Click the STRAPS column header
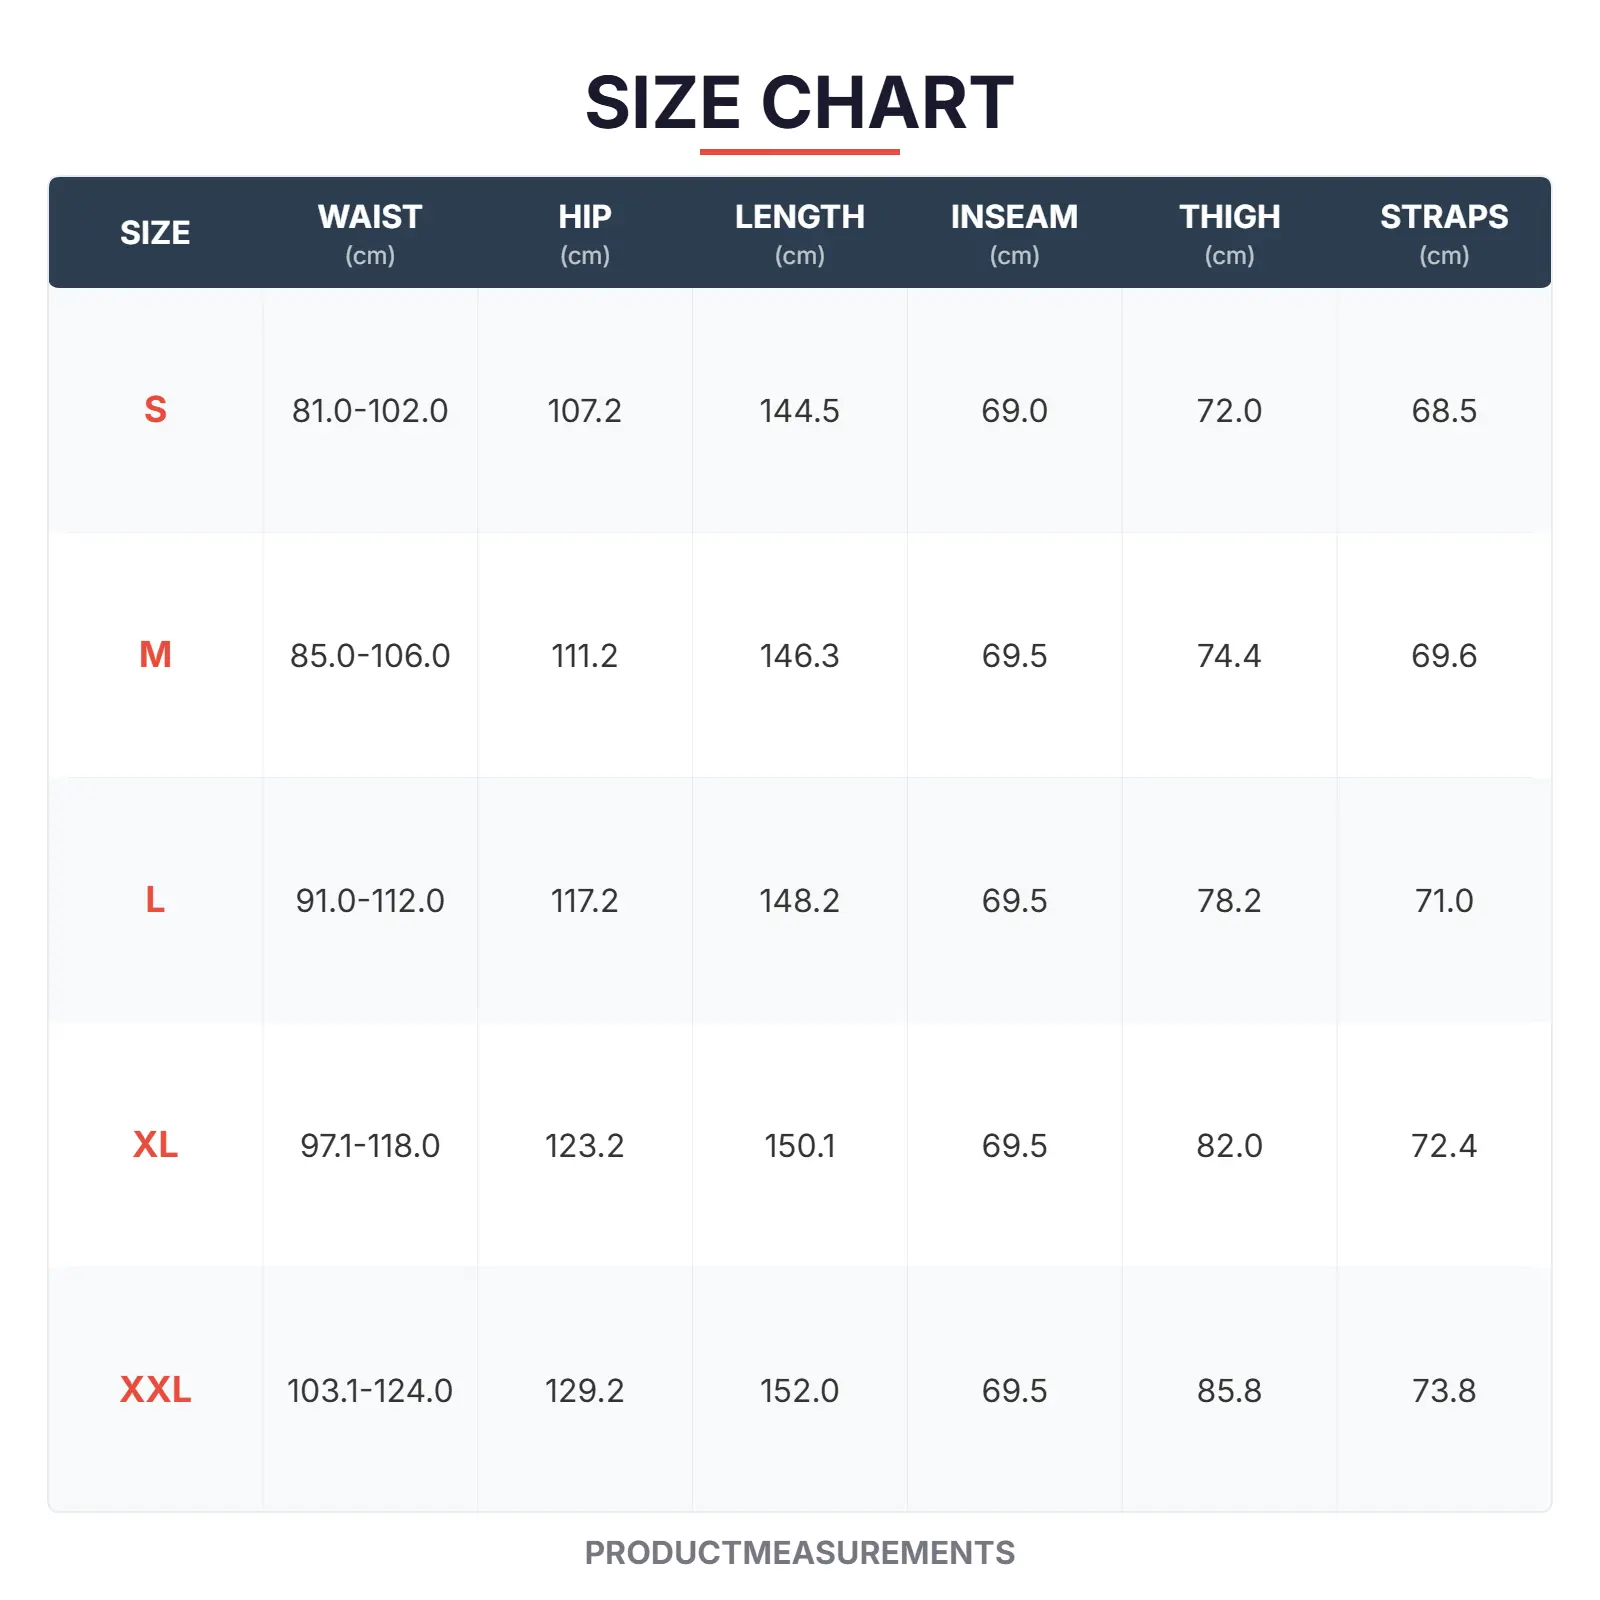 tap(1444, 232)
